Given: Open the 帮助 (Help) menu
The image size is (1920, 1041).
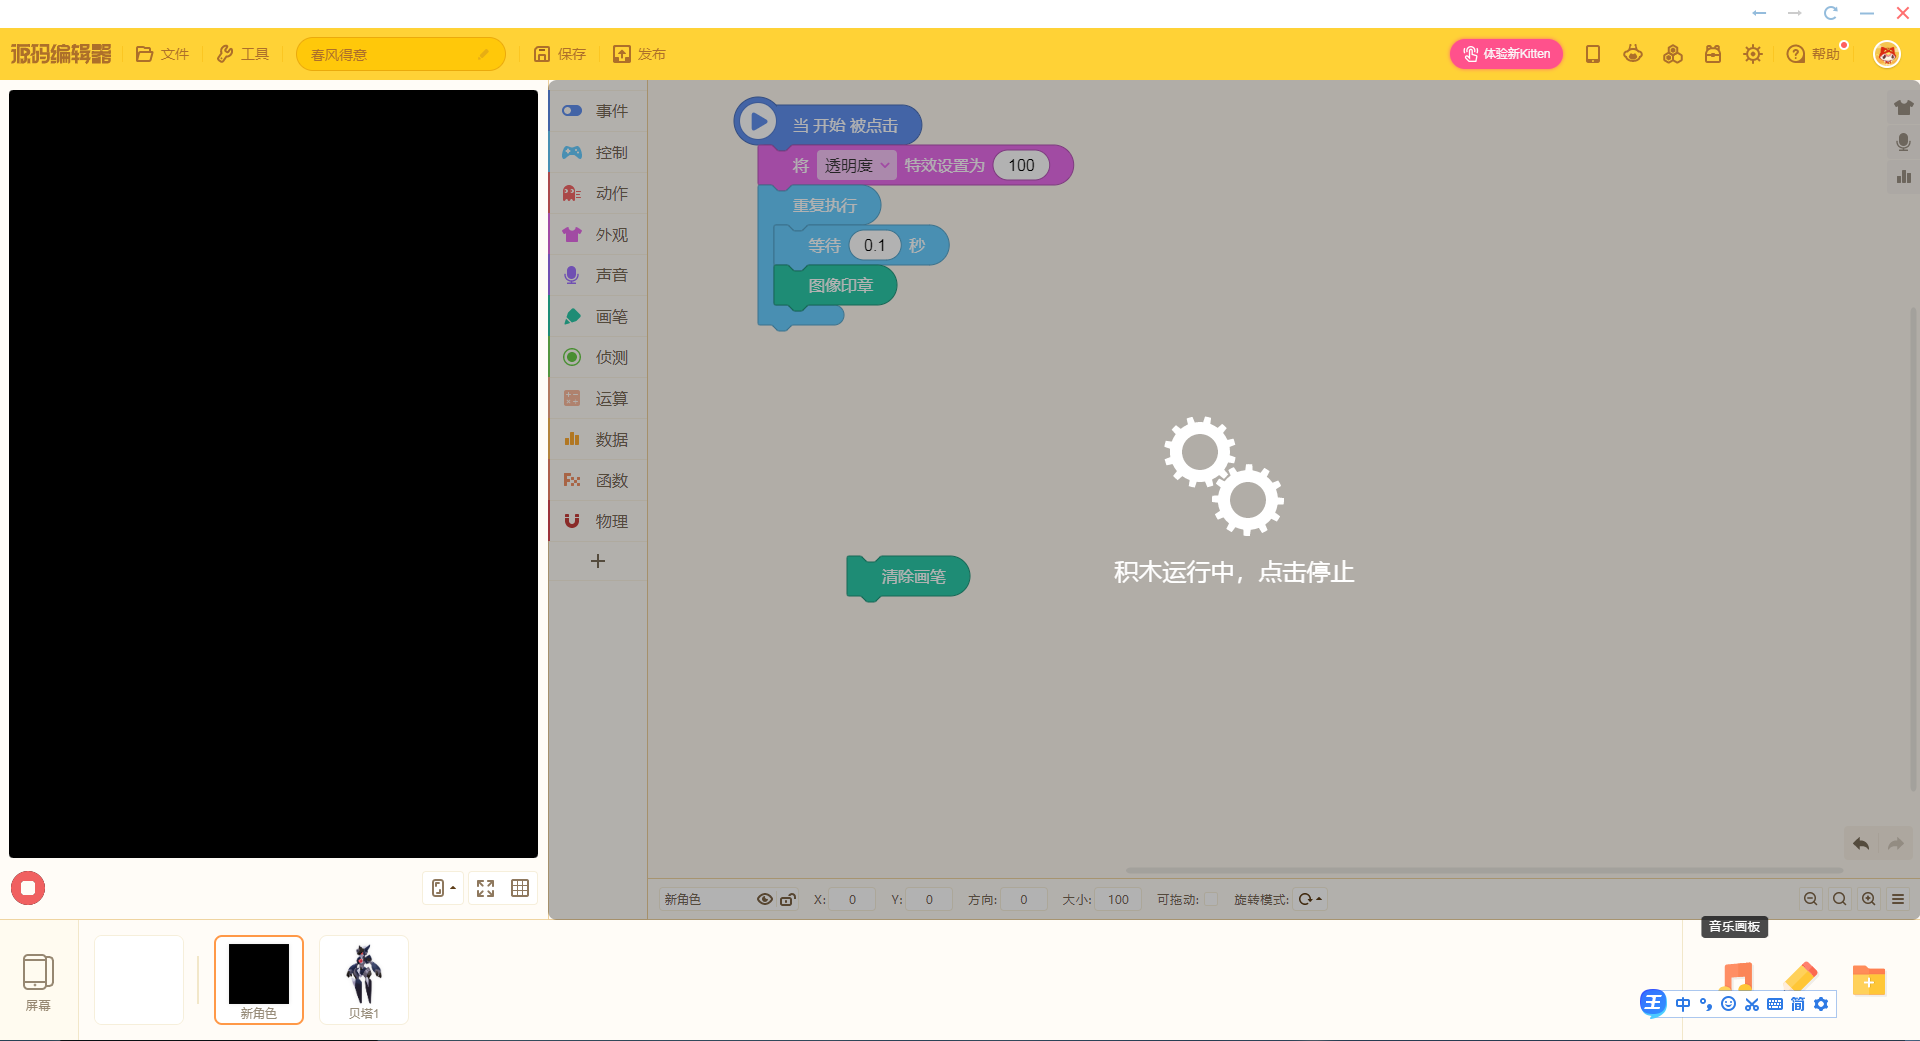Looking at the screenshot, I should (x=1813, y=54).
